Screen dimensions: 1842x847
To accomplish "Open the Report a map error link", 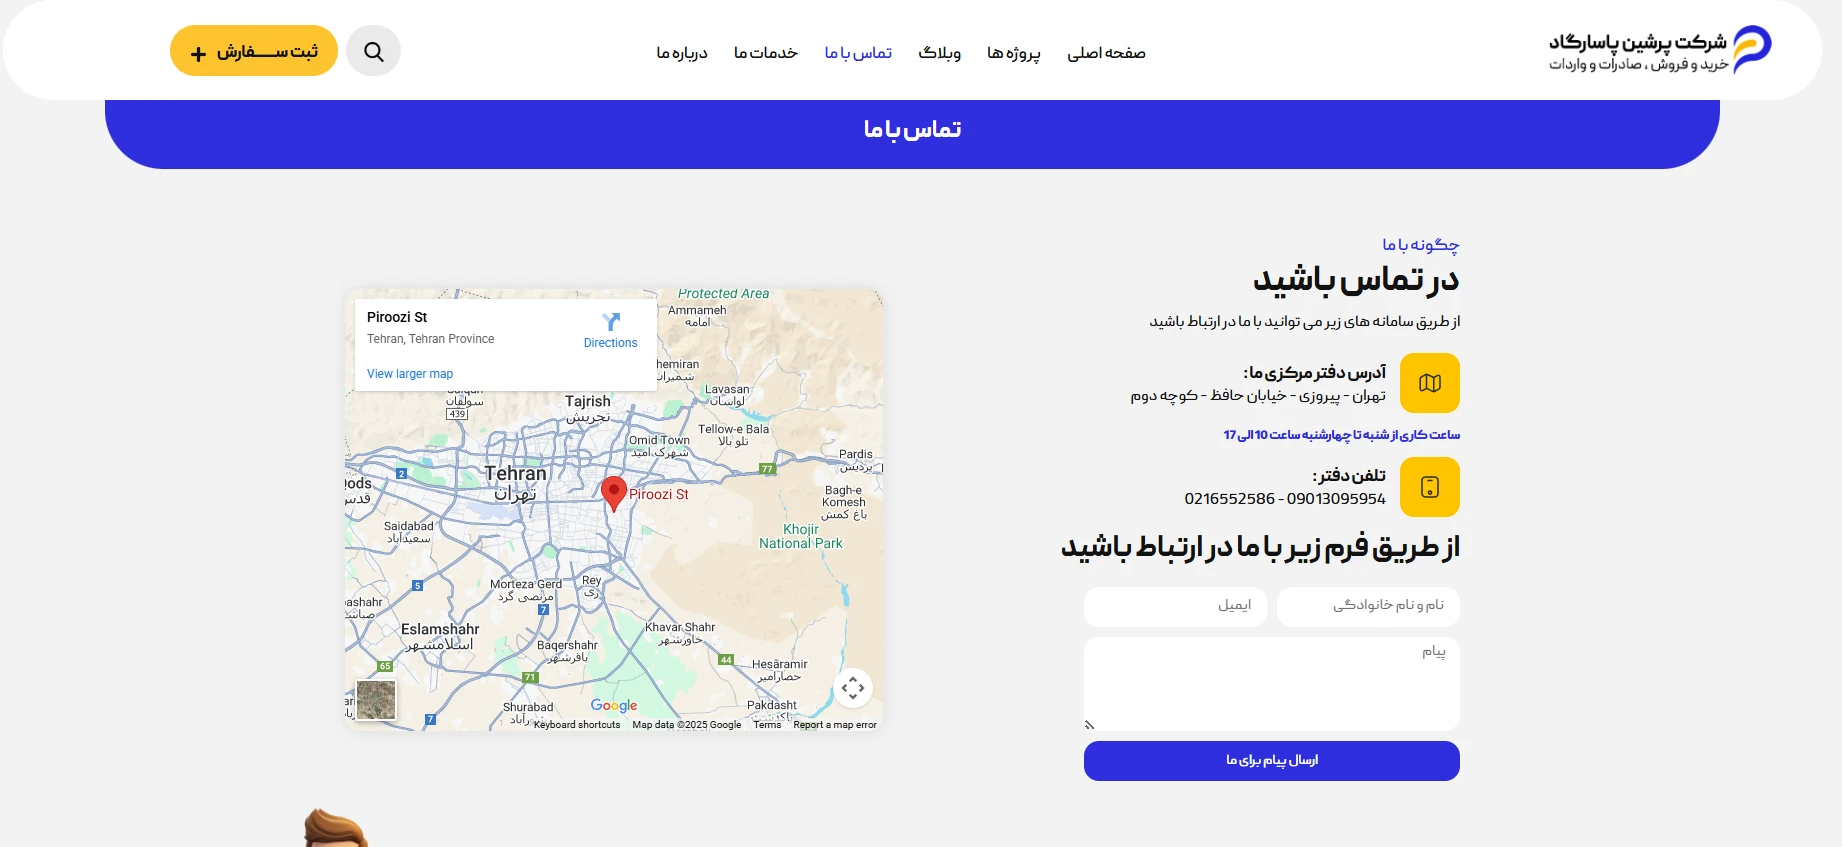I will pyautogui.click(x=834, y=725).
